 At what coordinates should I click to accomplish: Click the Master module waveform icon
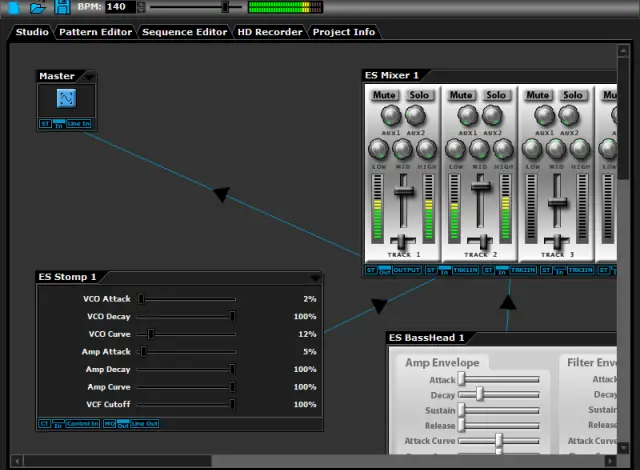(66, 98)
